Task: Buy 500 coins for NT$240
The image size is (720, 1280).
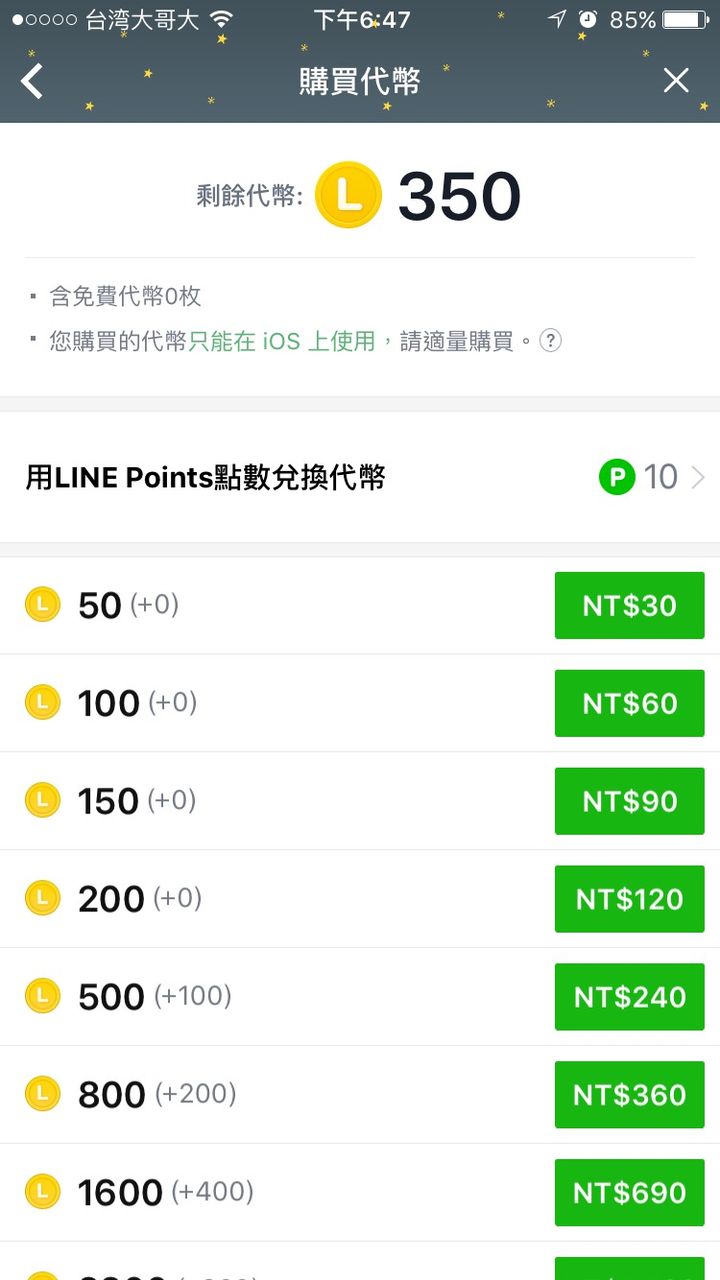Action: tap(629, 997)
